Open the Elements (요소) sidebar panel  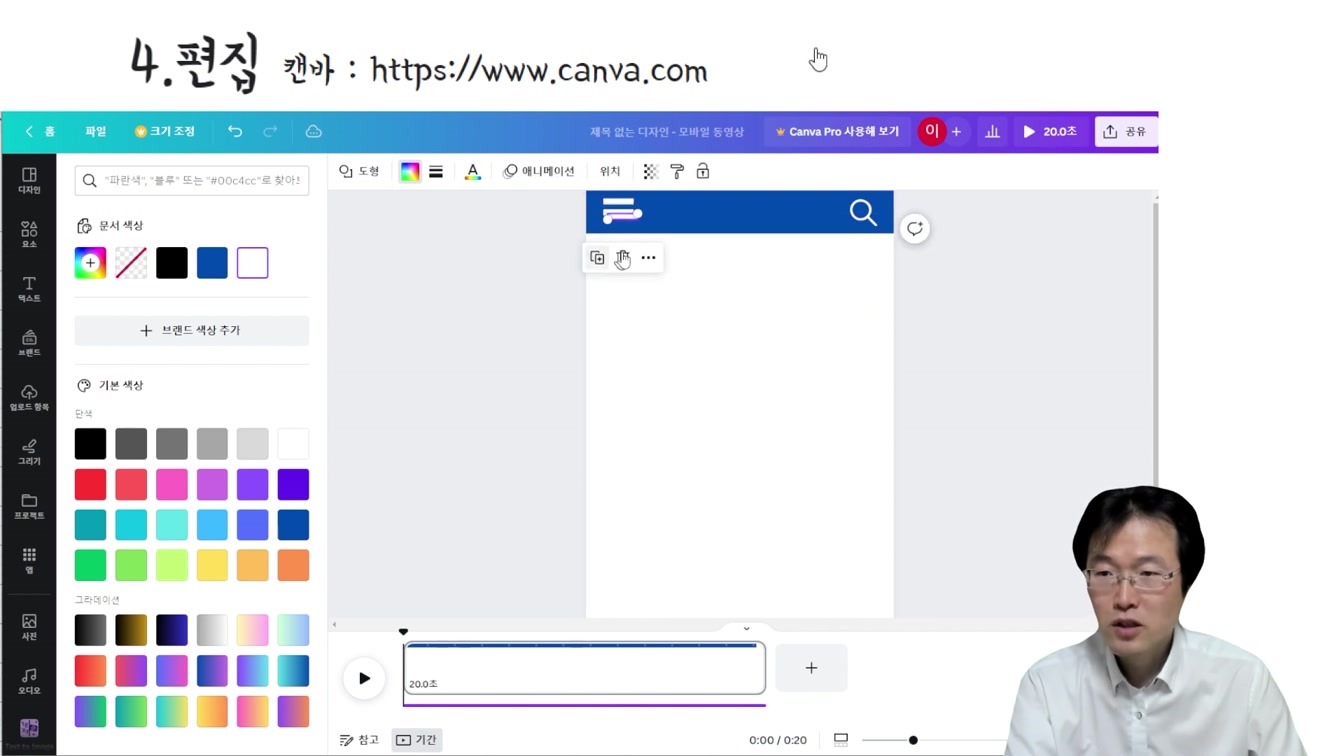[x=29, y=235]
